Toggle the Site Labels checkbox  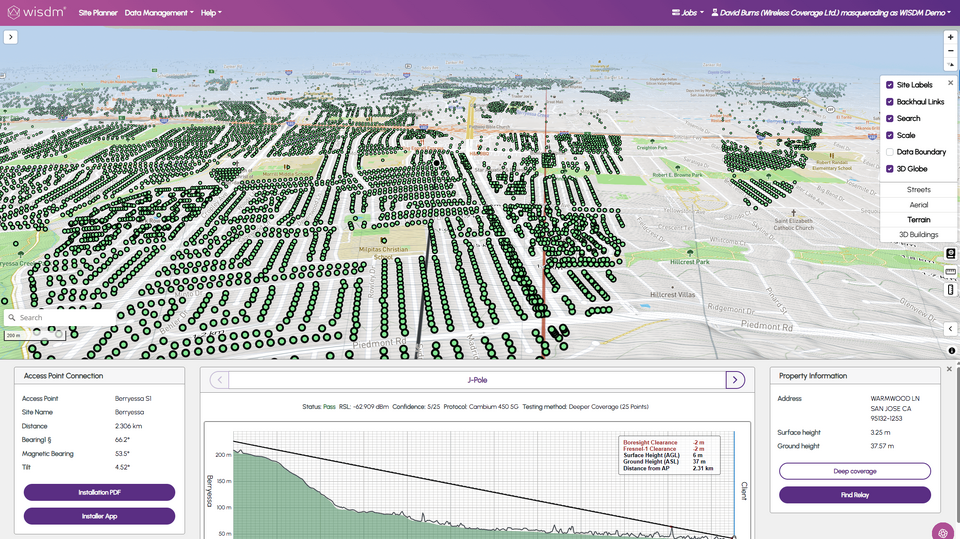pyautogui.click(x=890, y=85)
